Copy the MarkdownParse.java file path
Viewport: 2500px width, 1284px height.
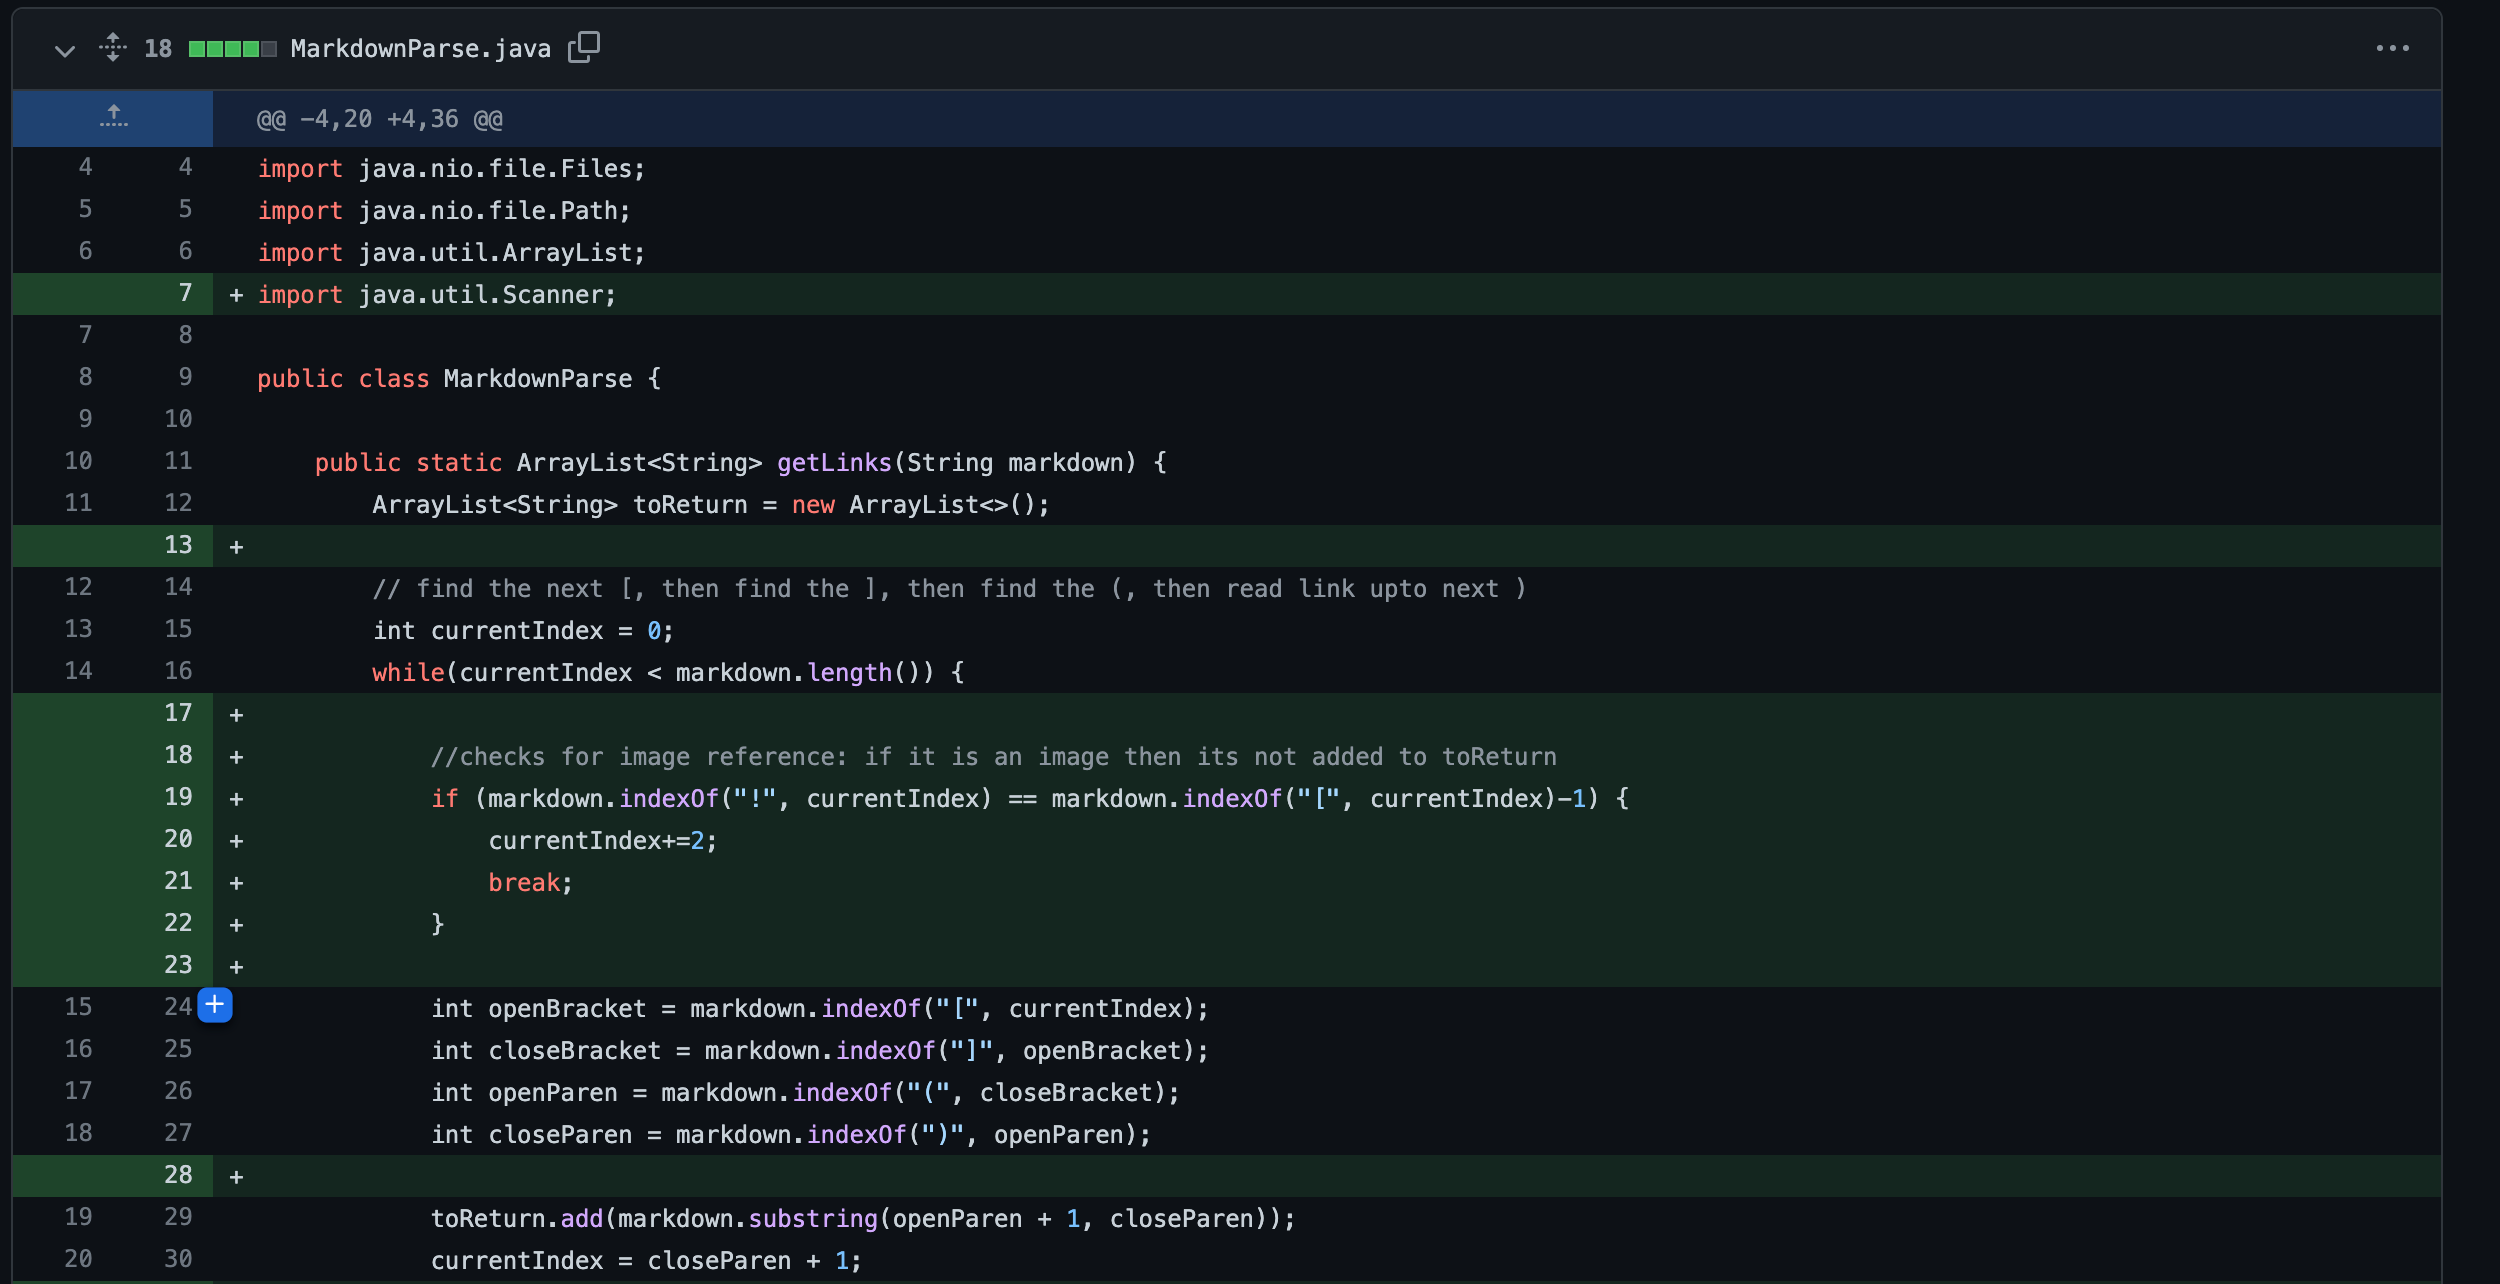pos(584,47)
